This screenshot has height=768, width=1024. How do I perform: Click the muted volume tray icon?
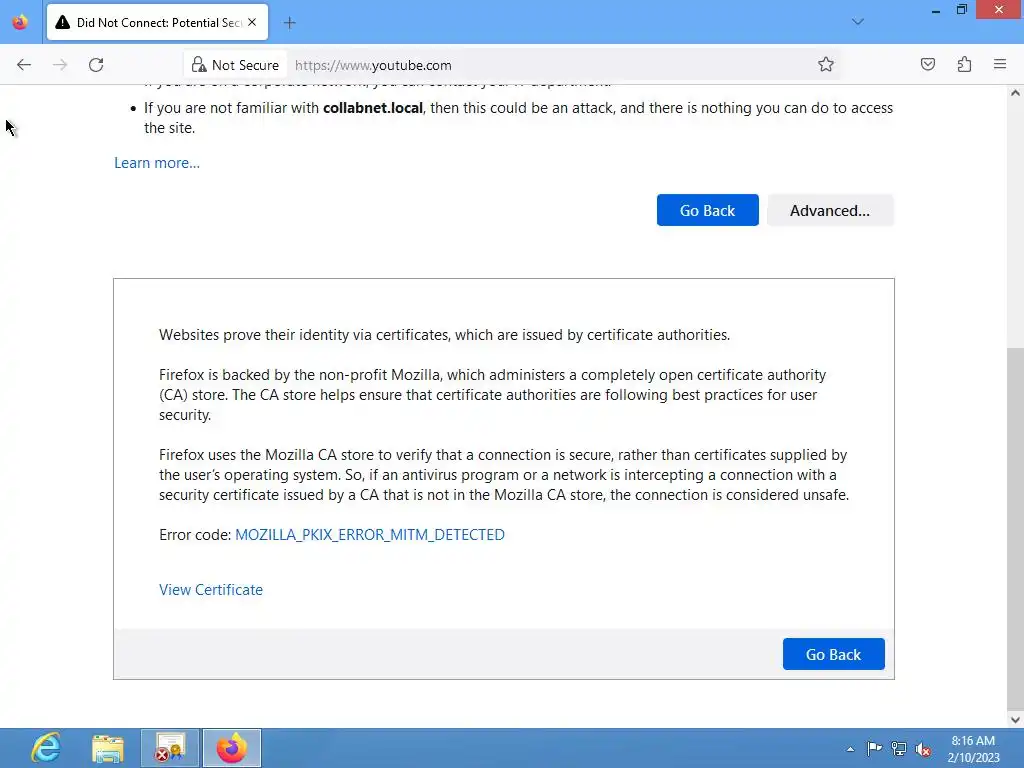[x=923, y=749]
